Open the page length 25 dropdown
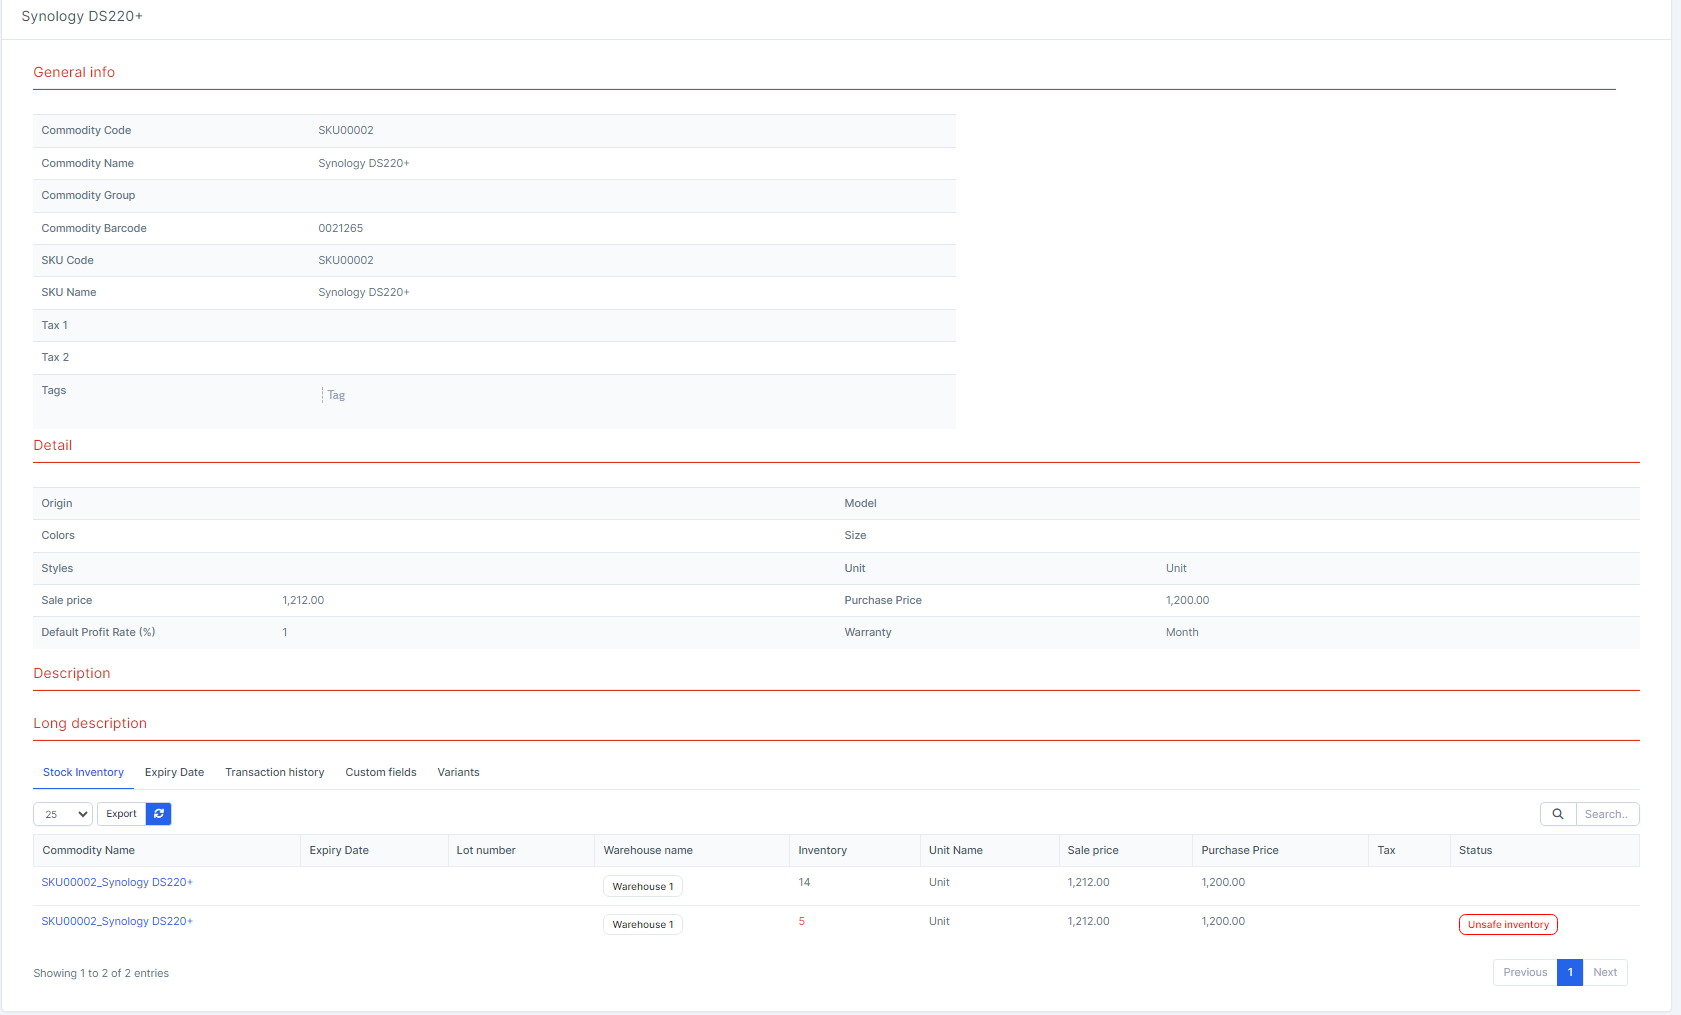This screenshot has height=1015, width=1681. coord(63,814)
